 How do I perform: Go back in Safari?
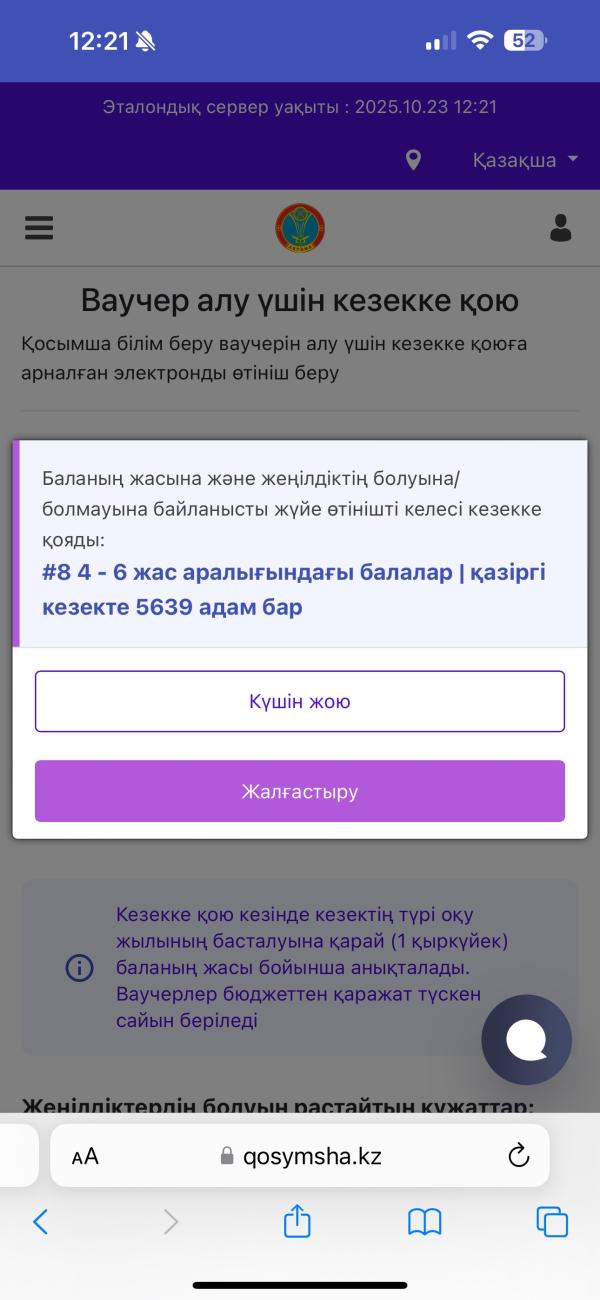tap(41, 1221)
